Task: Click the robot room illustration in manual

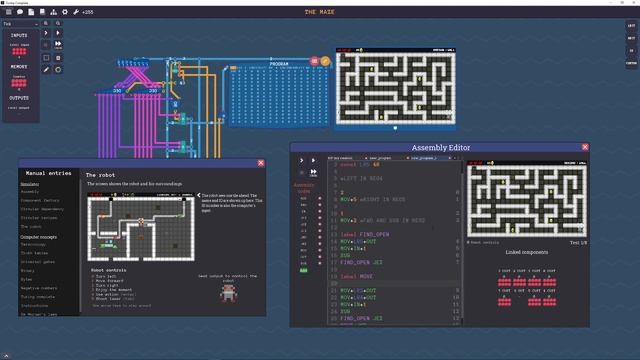Action: [141, 227]
